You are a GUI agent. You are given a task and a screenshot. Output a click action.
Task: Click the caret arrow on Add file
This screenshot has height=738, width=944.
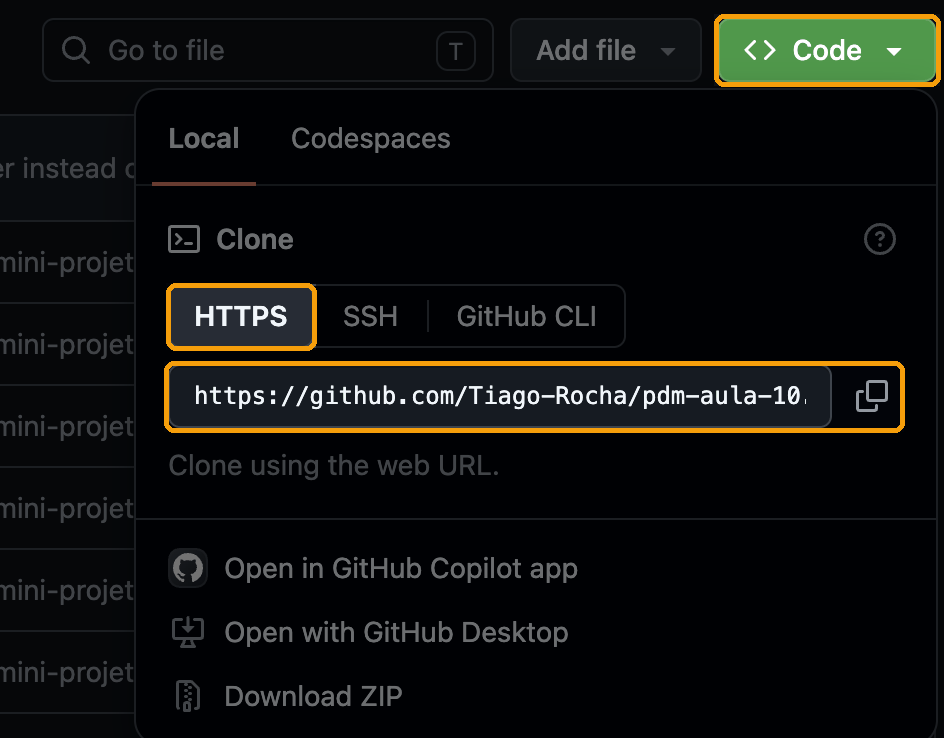[668, 52]
